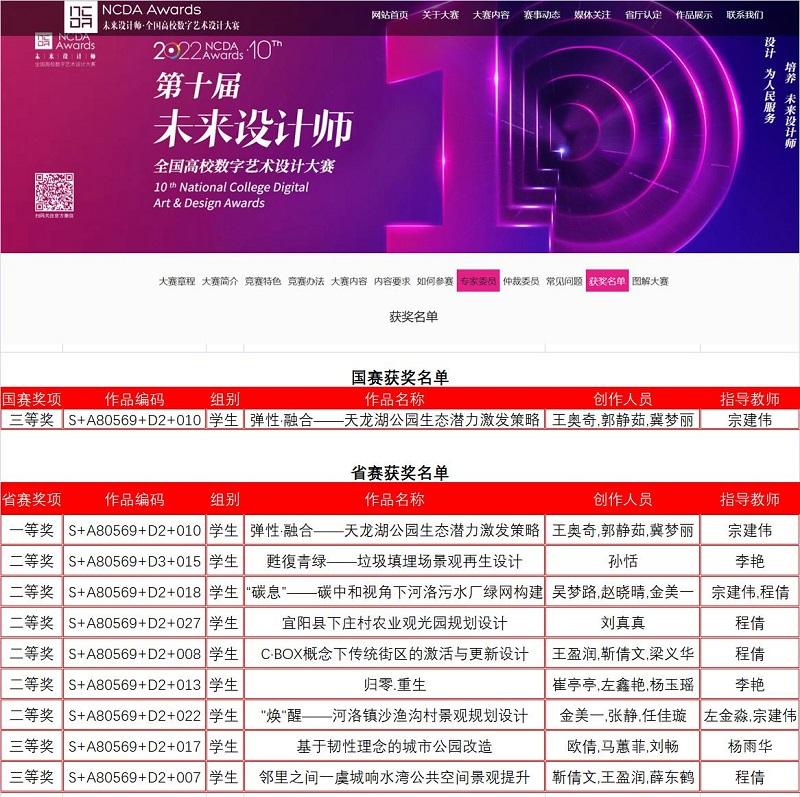Open 网站首页 in the top navigation
This screenshot has width=800, height=797.
click(x=389, y=16)
